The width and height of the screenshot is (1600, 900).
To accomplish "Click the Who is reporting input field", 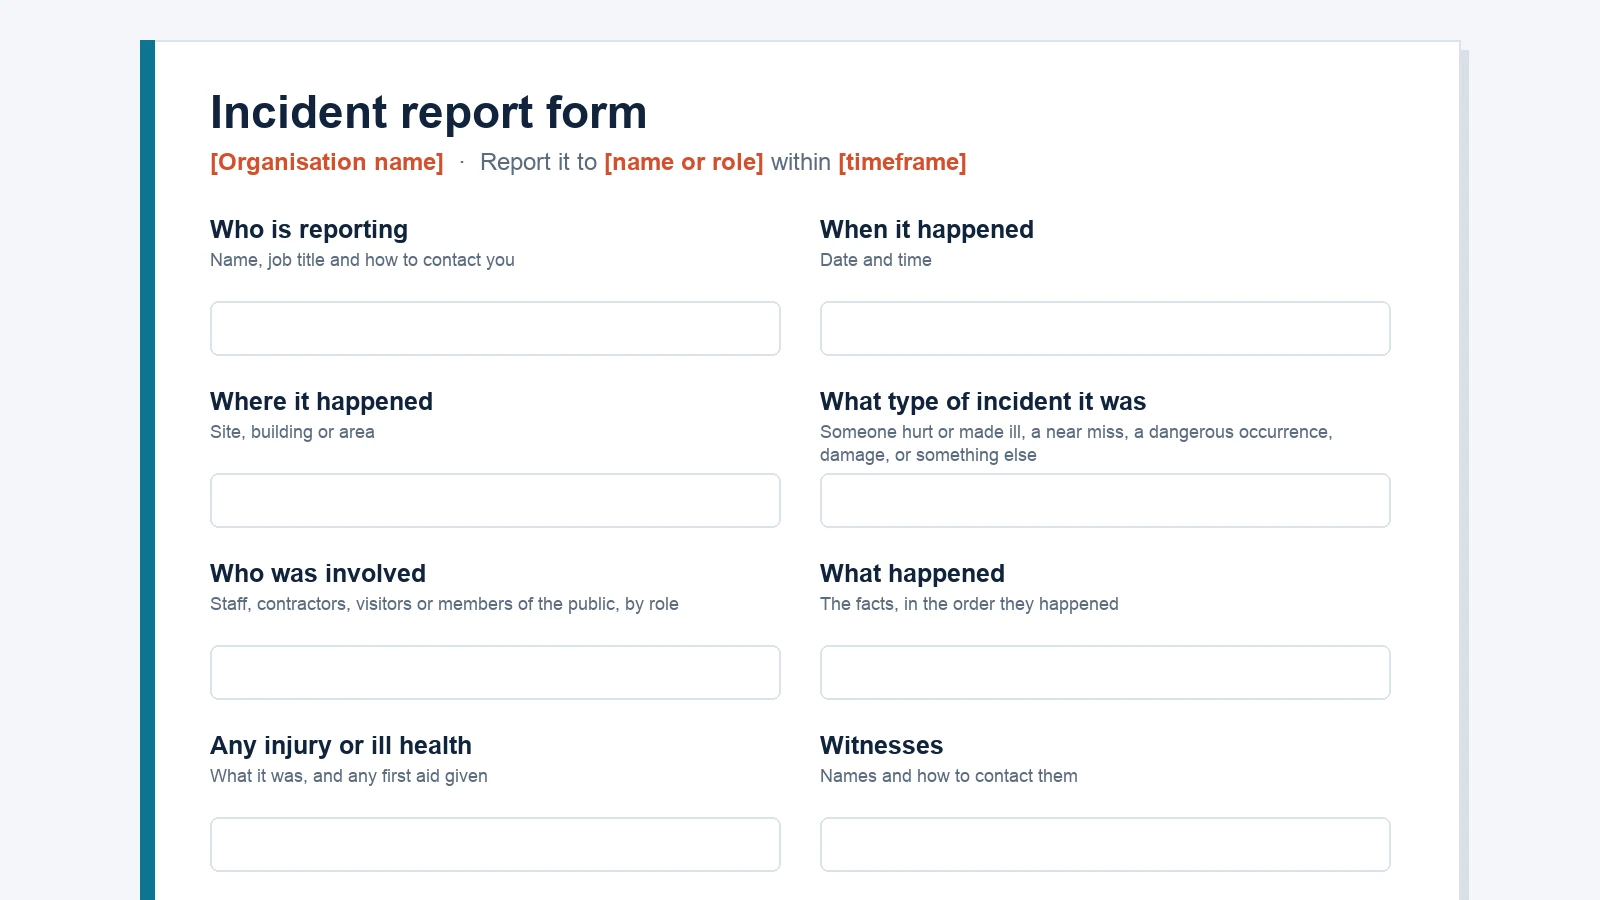I will click(495, 328).
